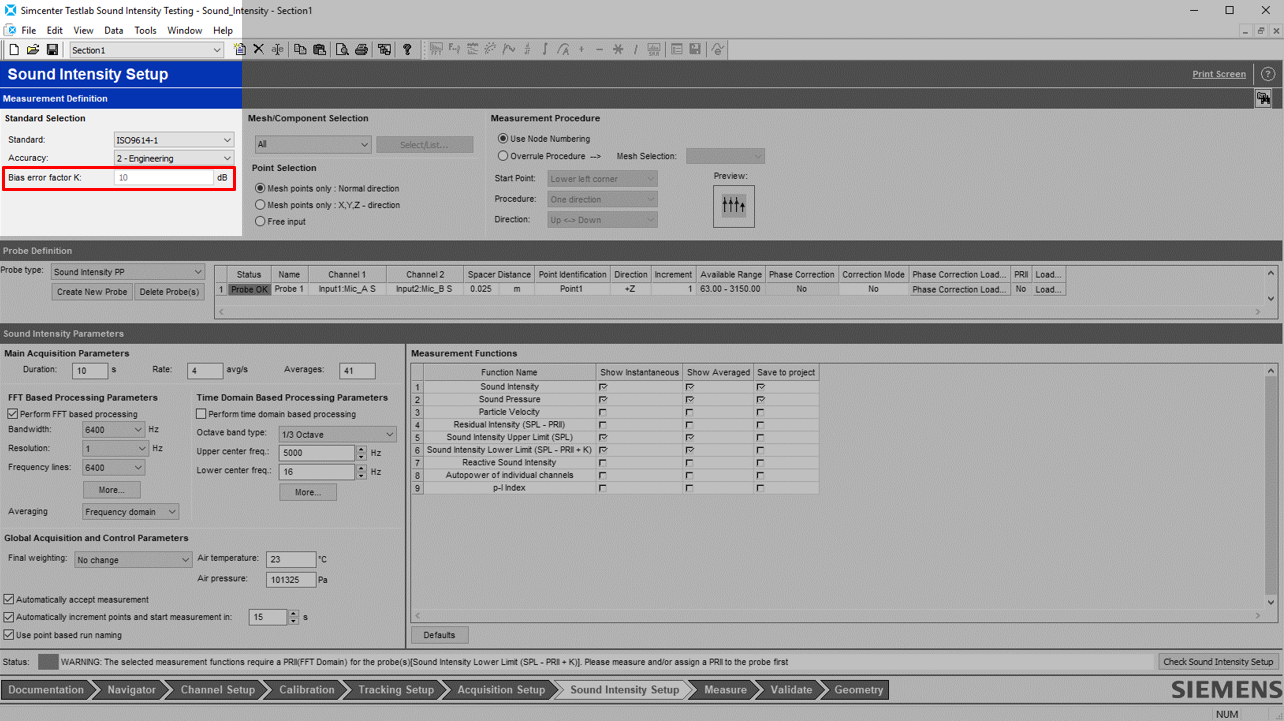Open a project with the folder icon
1284x721 pixels.
(33, 49)
